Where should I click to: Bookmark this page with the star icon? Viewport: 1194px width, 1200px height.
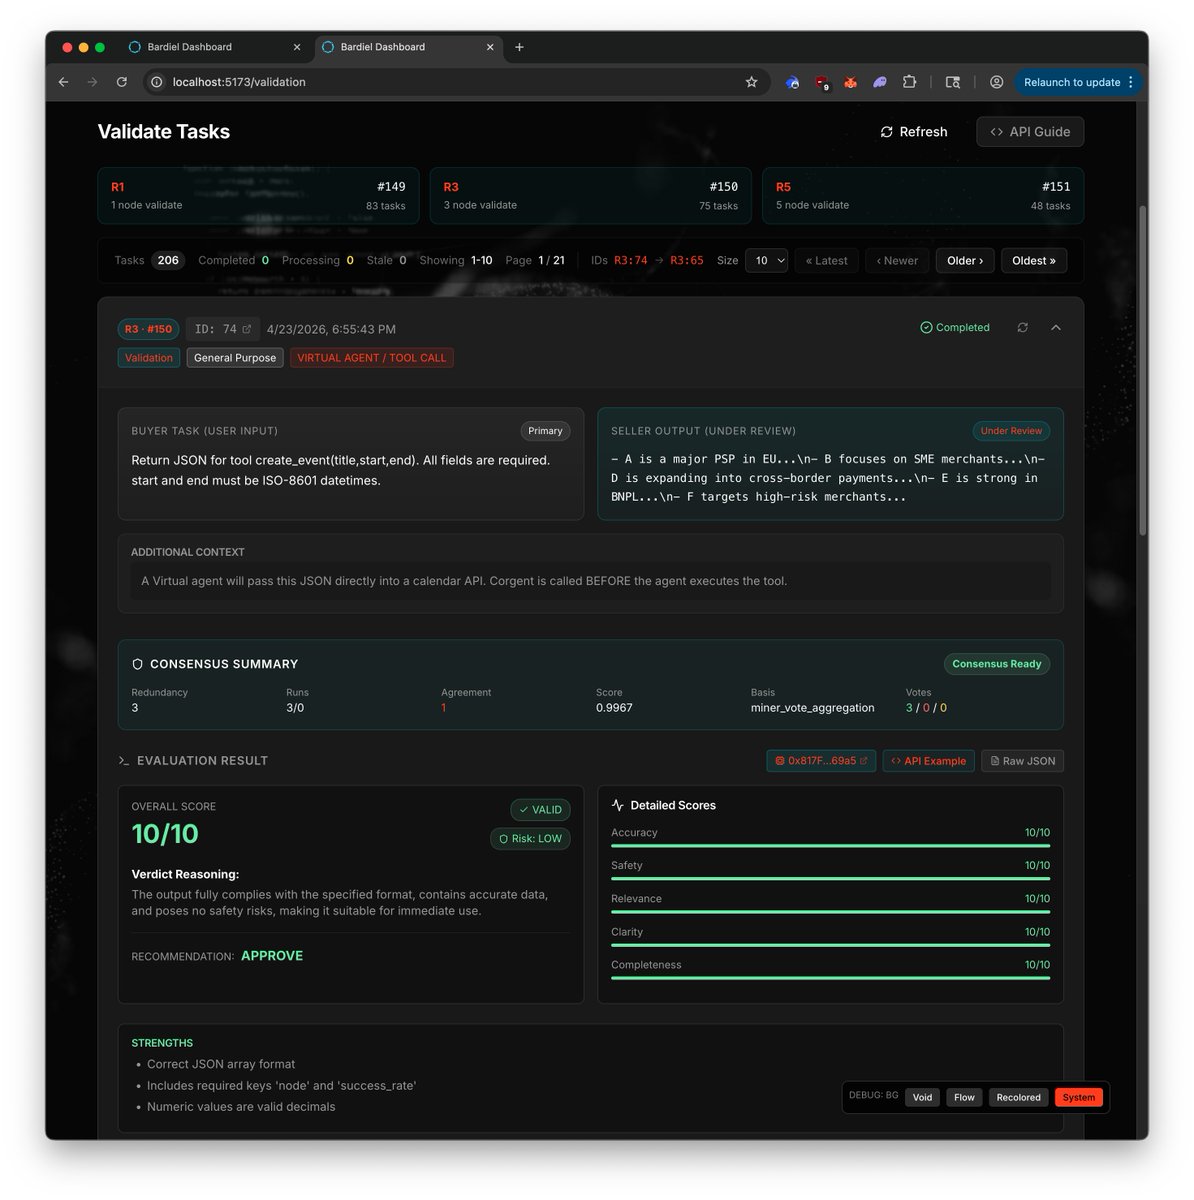point(752,82)
